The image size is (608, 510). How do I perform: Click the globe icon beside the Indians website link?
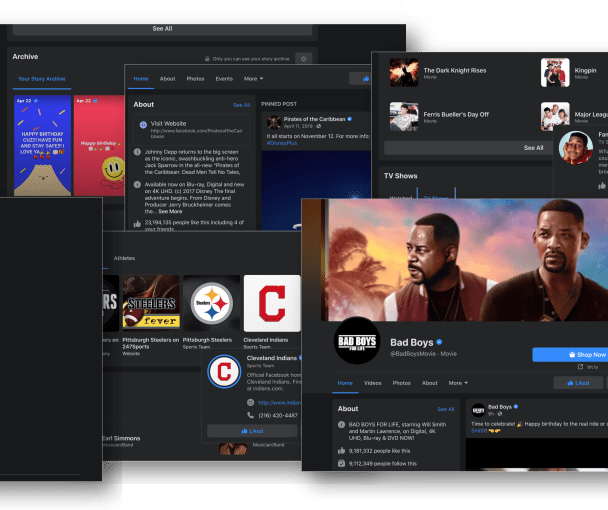pos(250,403)
